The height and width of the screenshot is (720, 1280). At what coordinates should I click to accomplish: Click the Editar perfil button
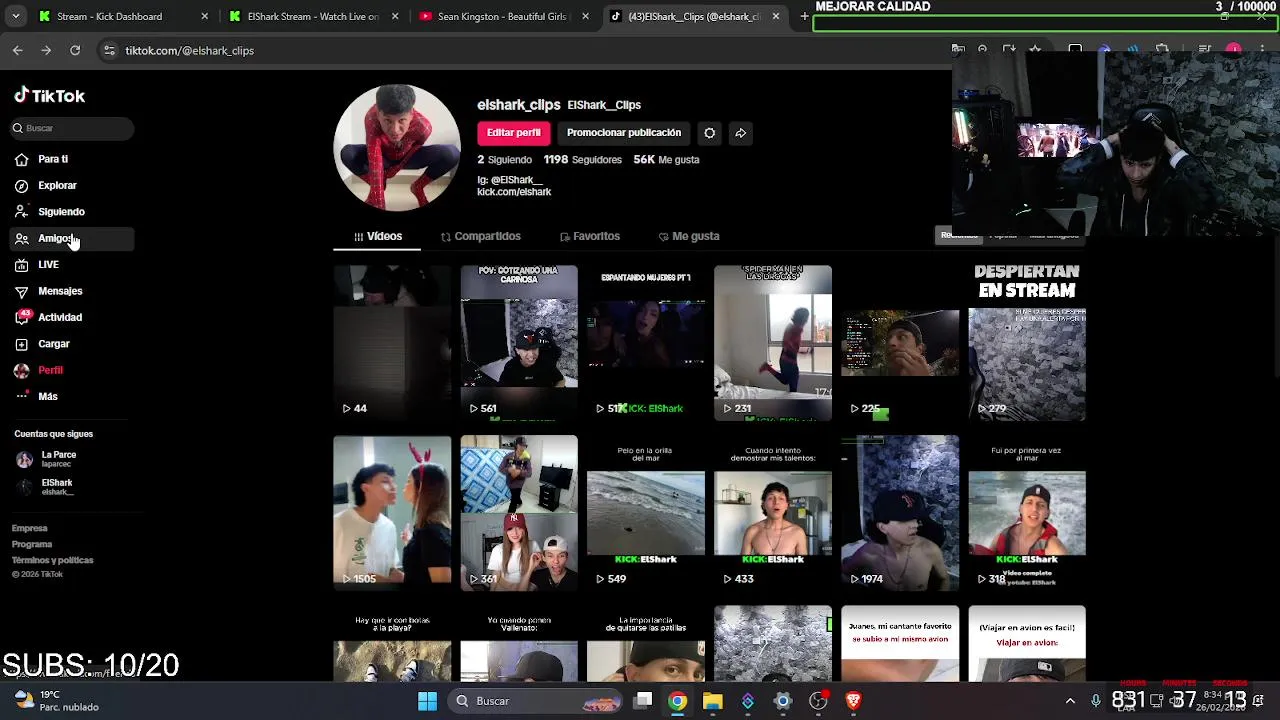[513, 133]
